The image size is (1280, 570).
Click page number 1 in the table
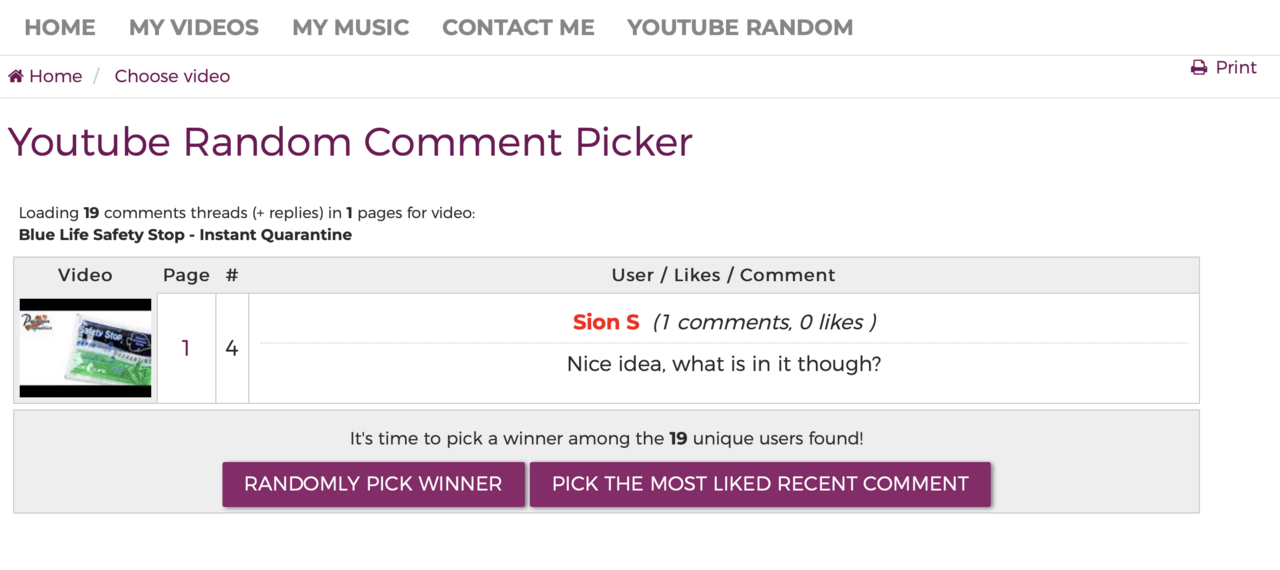pyautogui.click(x=186, y=348)
